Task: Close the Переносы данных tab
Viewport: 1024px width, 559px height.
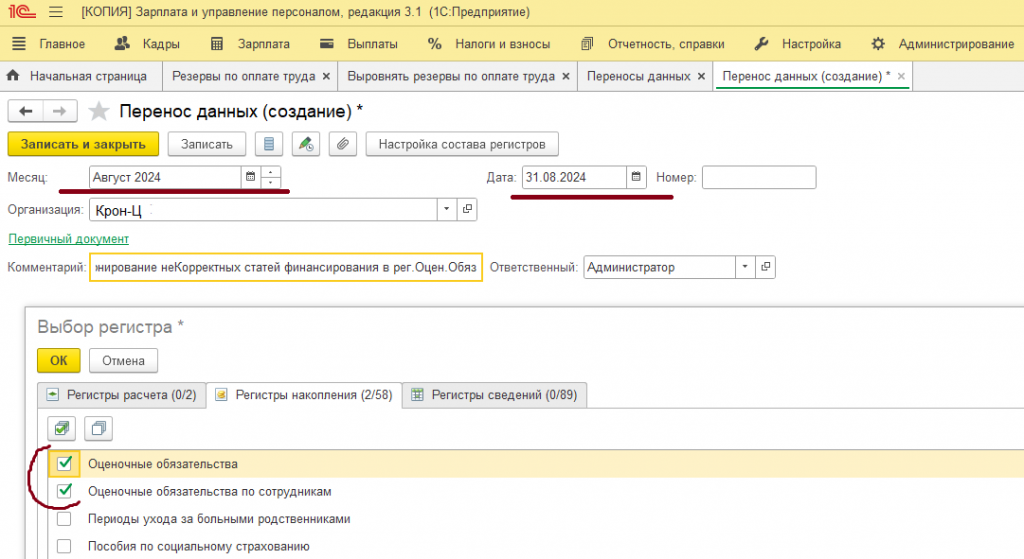Action: coord(701,76)
